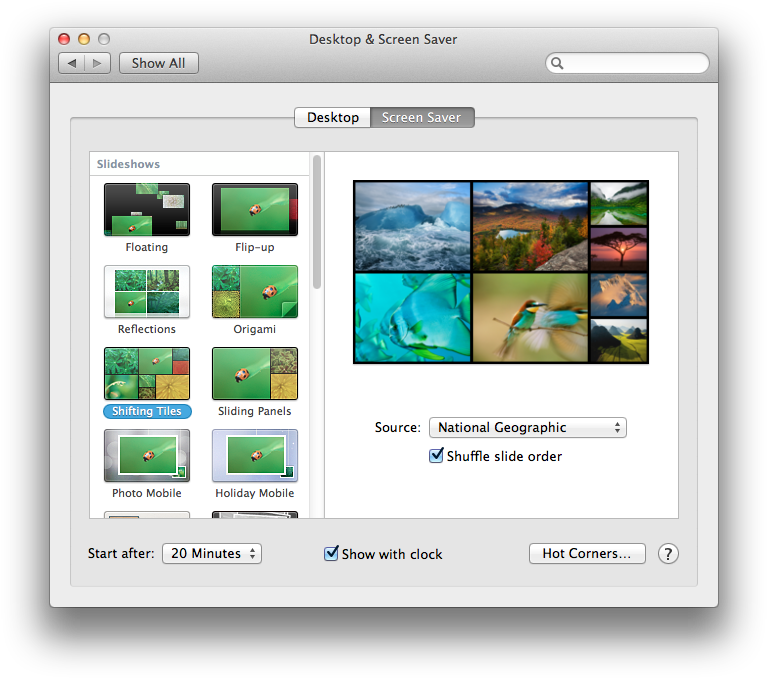Toggle the Shuffle slide order checkbox
The width and height of the screenshot is (767, 678).
point(436,455)
